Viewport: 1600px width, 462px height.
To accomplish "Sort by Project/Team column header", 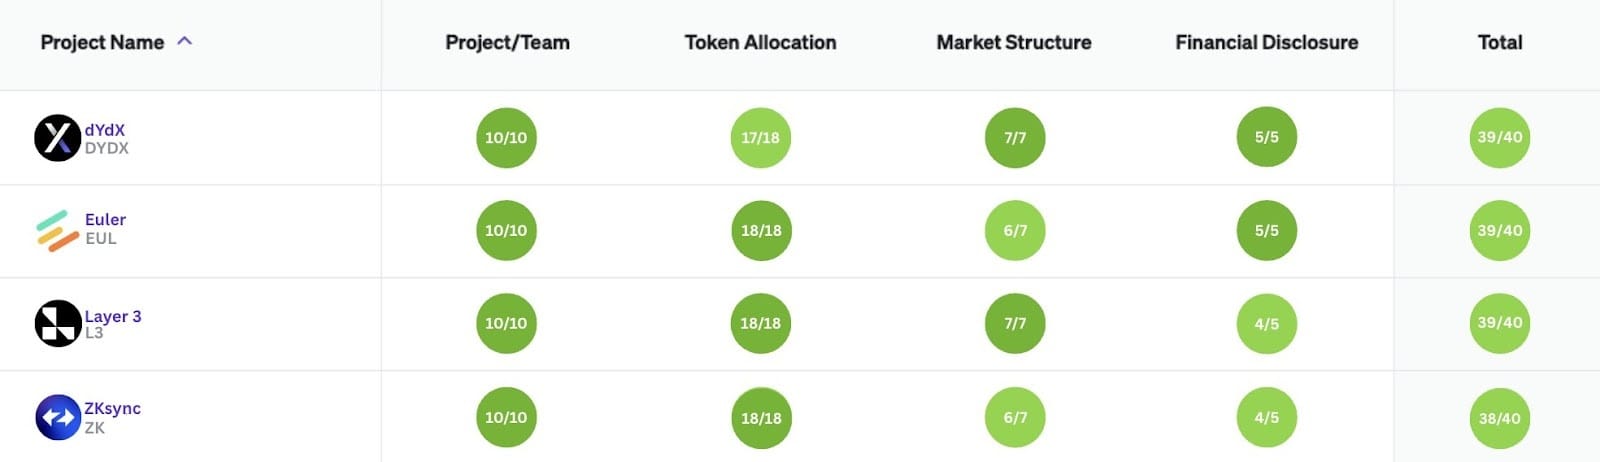I will (507, 42).
